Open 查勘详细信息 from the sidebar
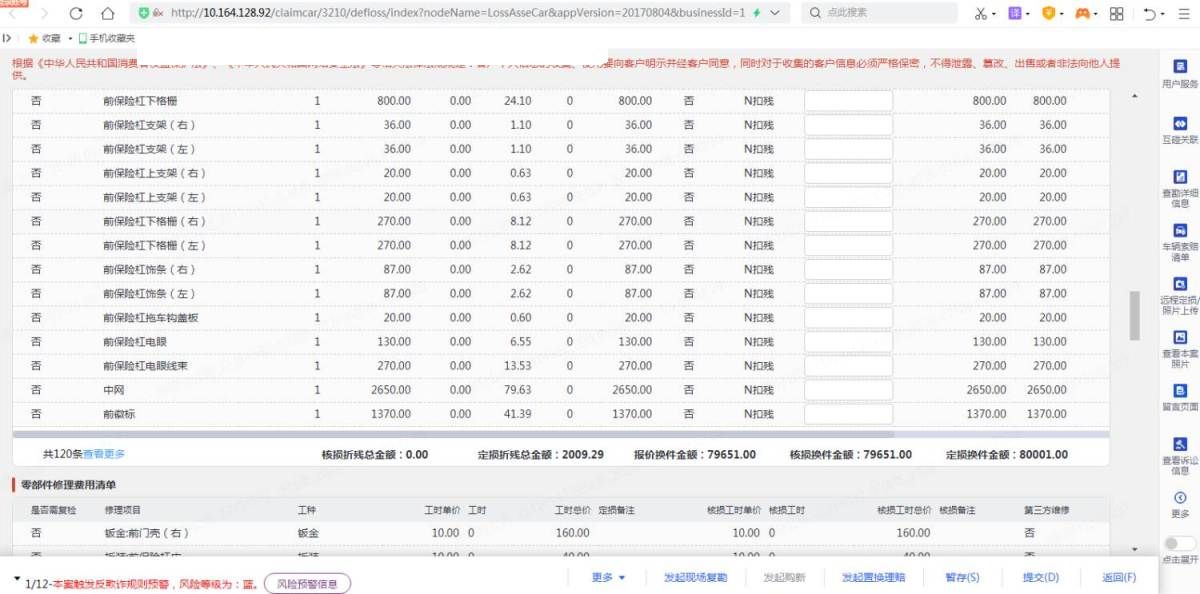This screenshot has height=594, width=1200. click(x=1180, y=176)
